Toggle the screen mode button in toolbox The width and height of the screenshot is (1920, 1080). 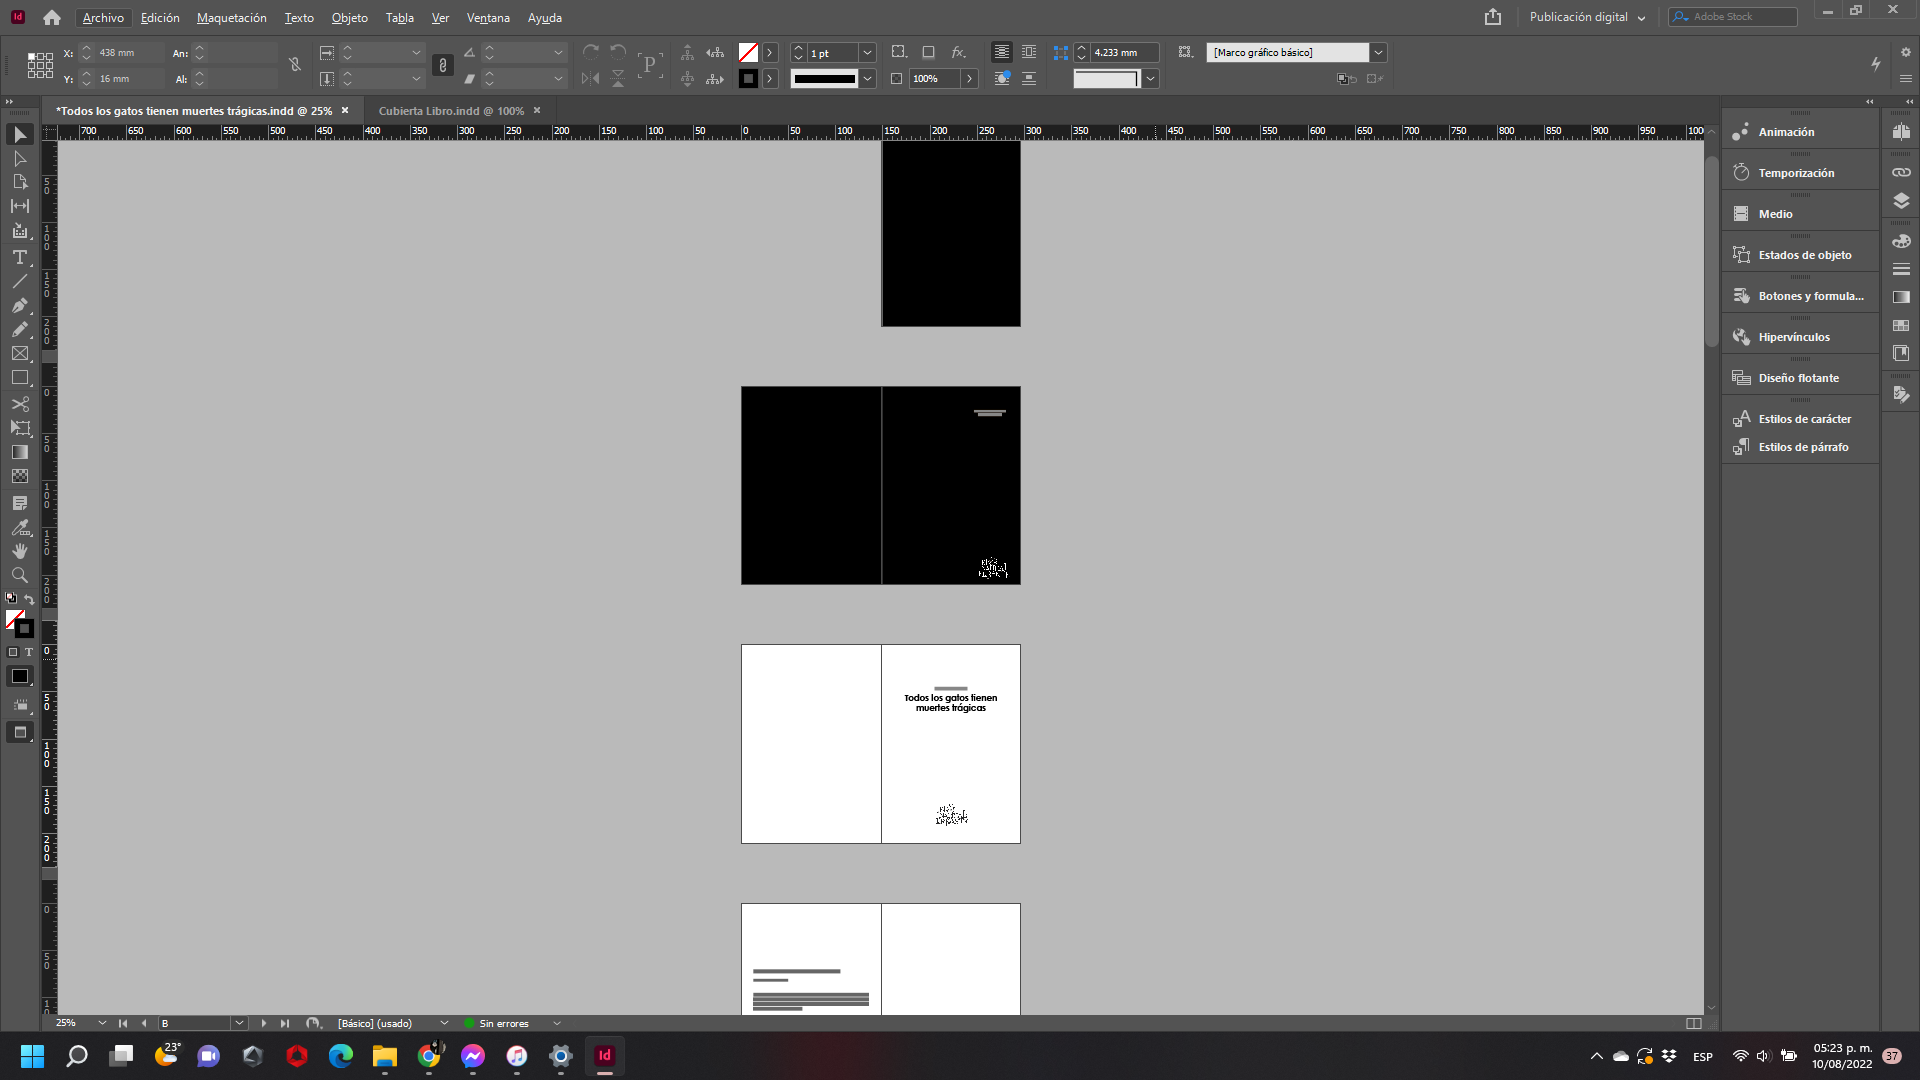pyautogui.click(x=20, y=733)
